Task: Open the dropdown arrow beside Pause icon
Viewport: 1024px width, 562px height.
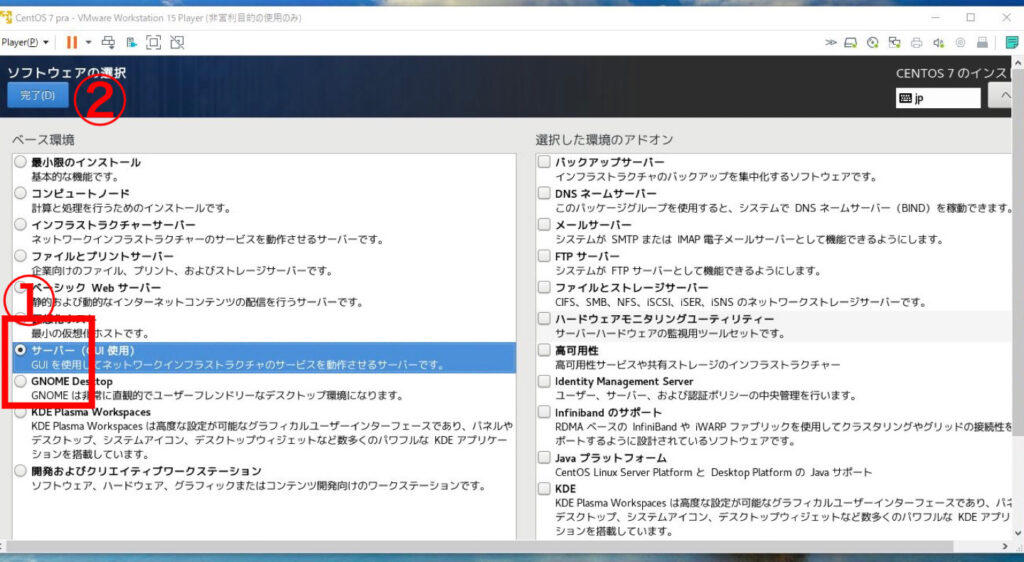Action: [88, 42]
